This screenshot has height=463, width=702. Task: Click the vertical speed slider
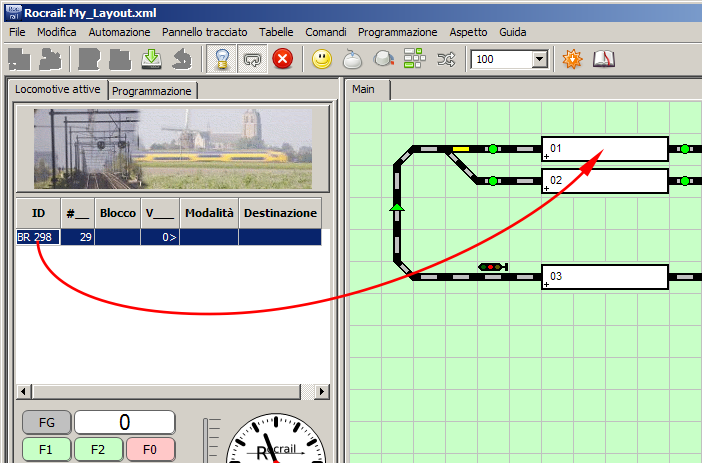tap(209, 442)
